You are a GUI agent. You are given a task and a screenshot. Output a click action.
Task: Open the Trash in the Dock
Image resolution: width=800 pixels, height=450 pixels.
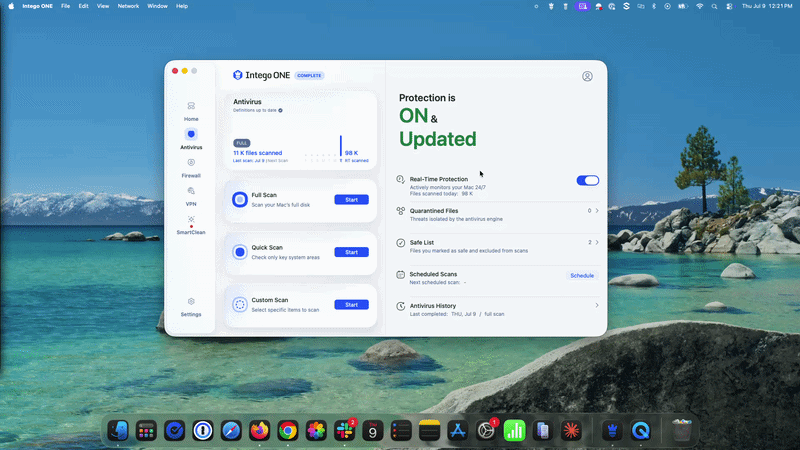(x=682, y=431)
